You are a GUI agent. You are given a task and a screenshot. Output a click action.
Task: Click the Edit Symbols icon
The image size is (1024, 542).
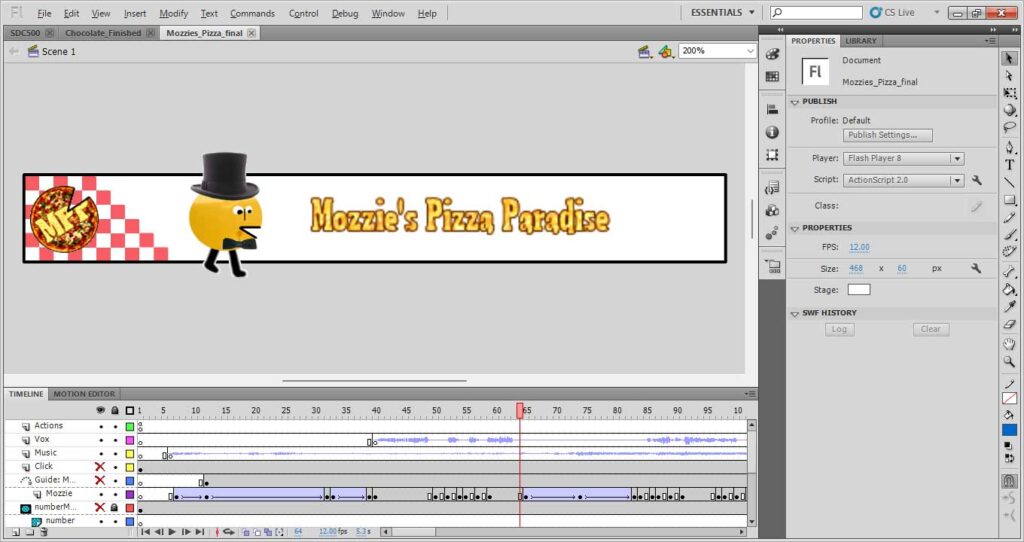(x=665, y=52)
